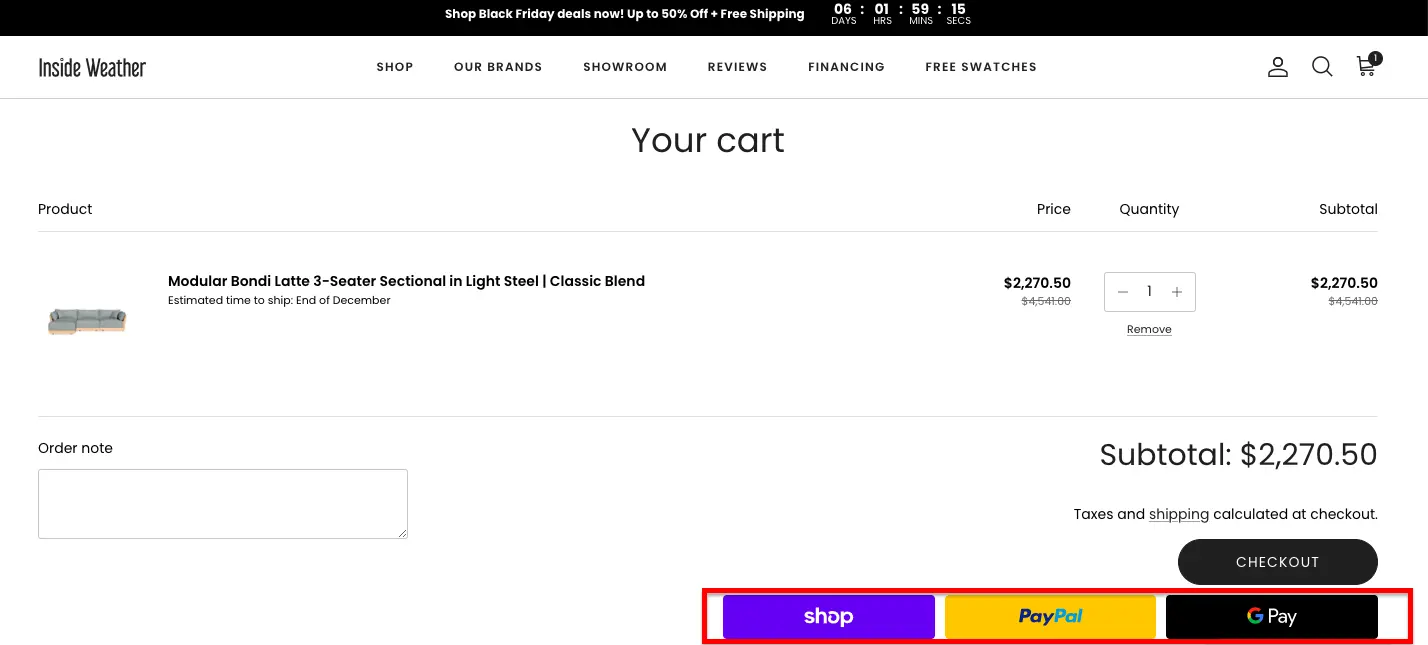
Task: Open the shopping cart icon
Action: (x=1366, y=67)
